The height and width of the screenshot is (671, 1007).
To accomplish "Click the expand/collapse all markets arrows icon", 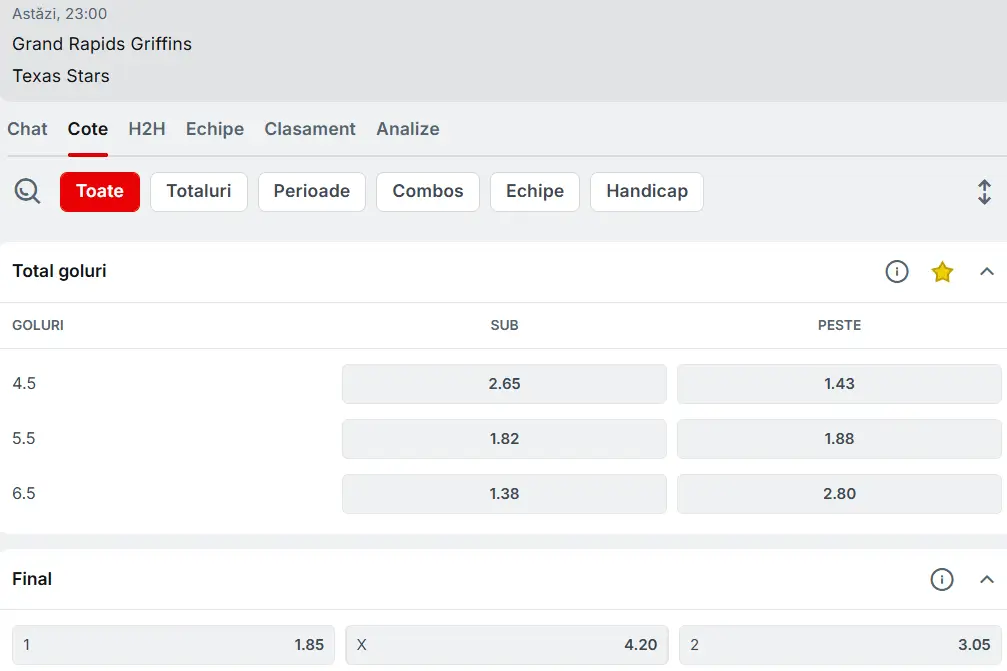I will coord(984,192).
